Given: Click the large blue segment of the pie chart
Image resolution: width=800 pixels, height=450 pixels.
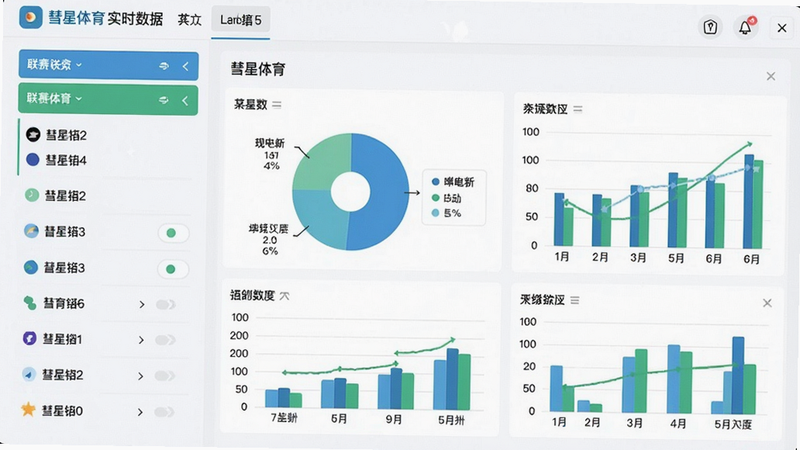Looking at the screenshot, I should [x=383, y=194].
